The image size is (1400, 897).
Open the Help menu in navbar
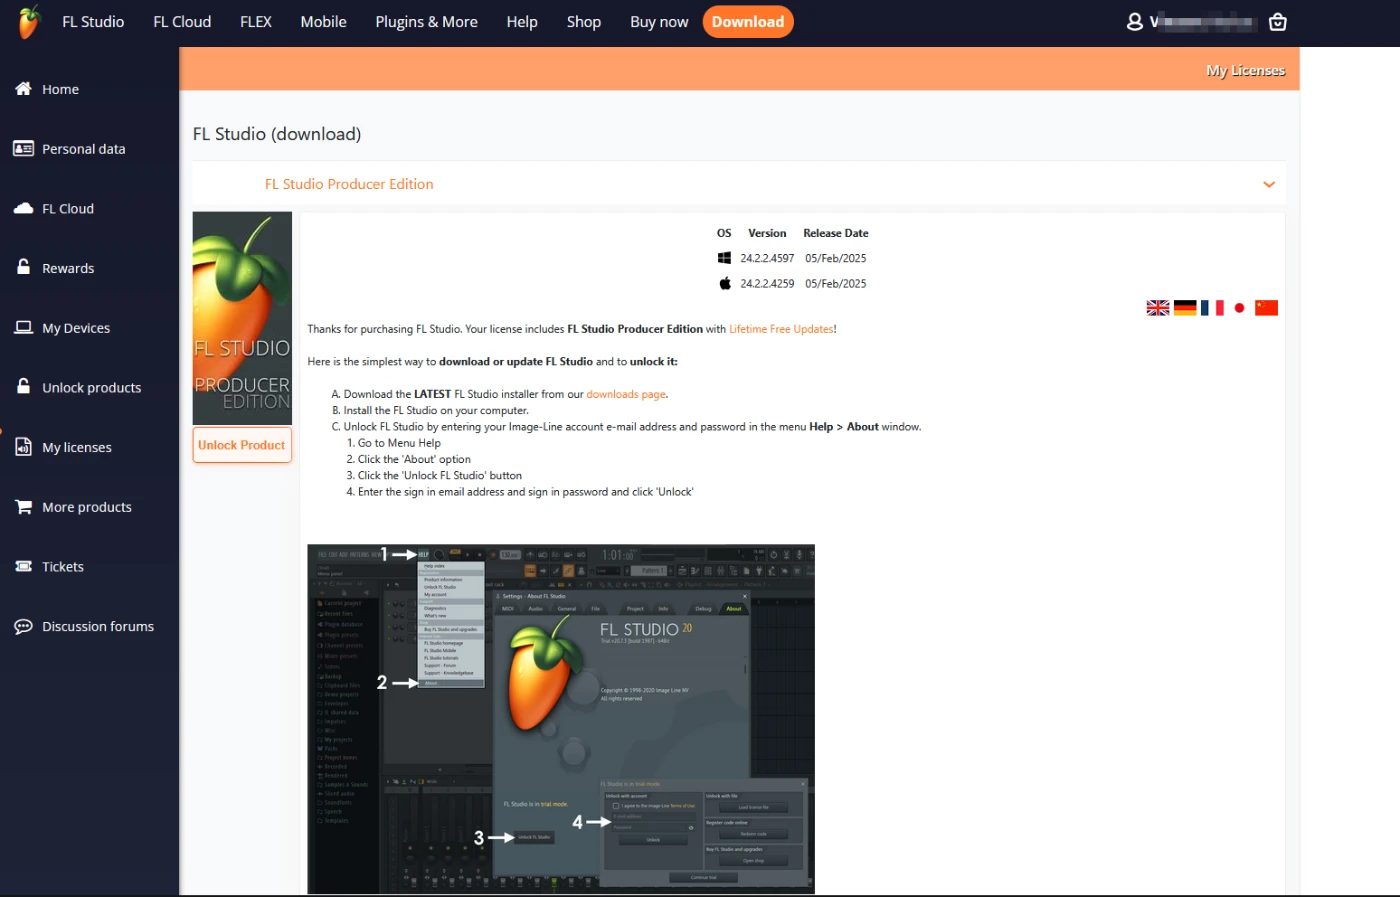coord(521,22)
